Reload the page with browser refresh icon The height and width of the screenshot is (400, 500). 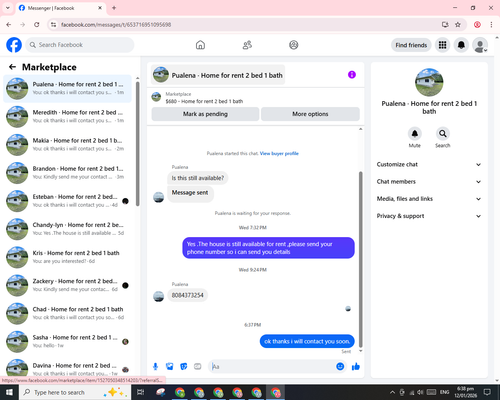coord(37,25)
